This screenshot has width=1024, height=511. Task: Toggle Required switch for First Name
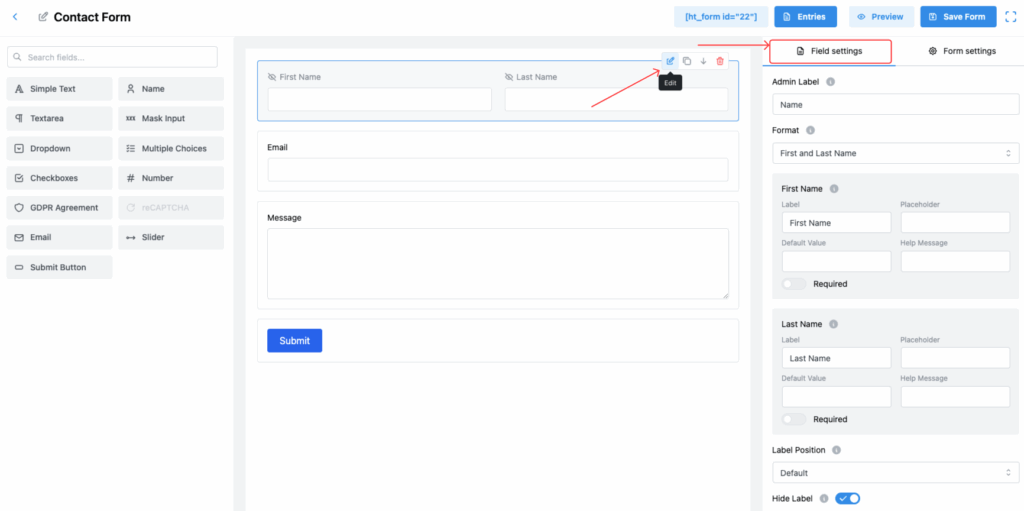pyautogui.click(x=794, y=284)
